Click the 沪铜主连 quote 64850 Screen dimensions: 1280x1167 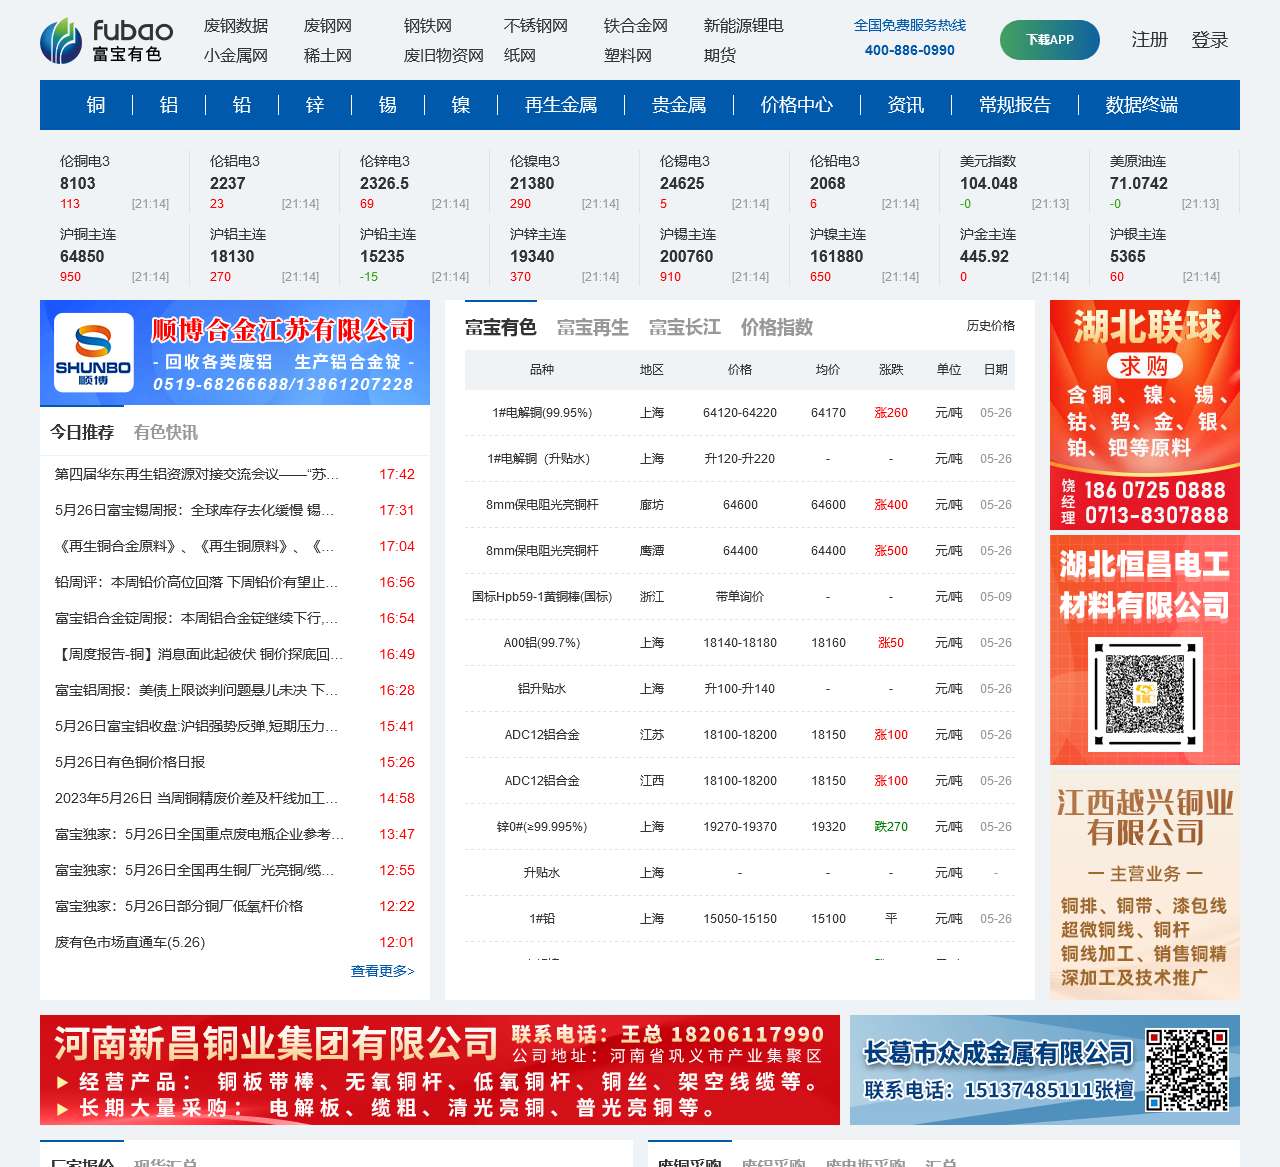[114, 255]
